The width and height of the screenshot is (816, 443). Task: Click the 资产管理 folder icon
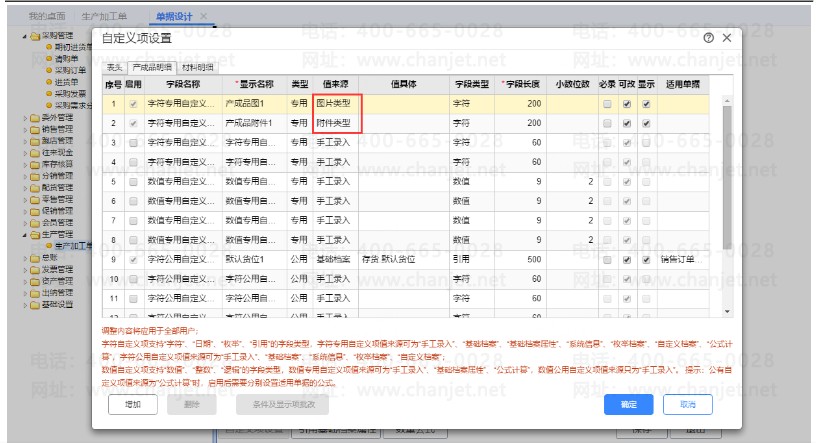pyautogui.click(x=34, y=281)
